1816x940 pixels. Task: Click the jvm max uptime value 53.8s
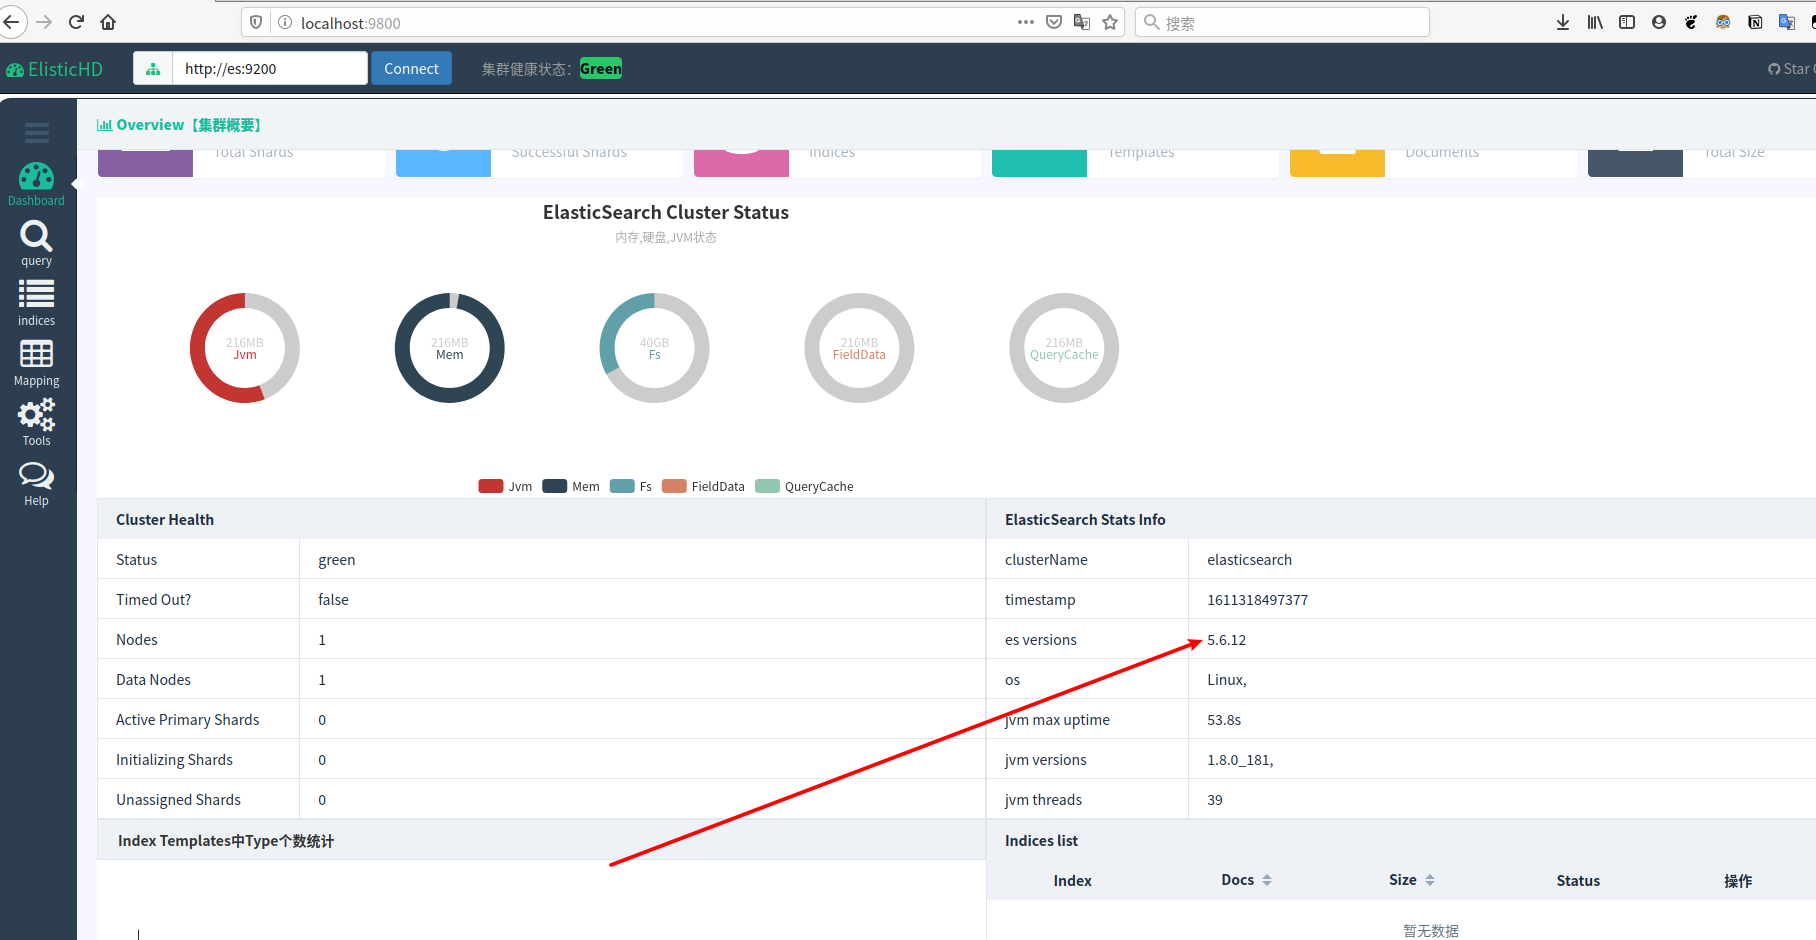pyautogui.click(x=1224, y=720)
